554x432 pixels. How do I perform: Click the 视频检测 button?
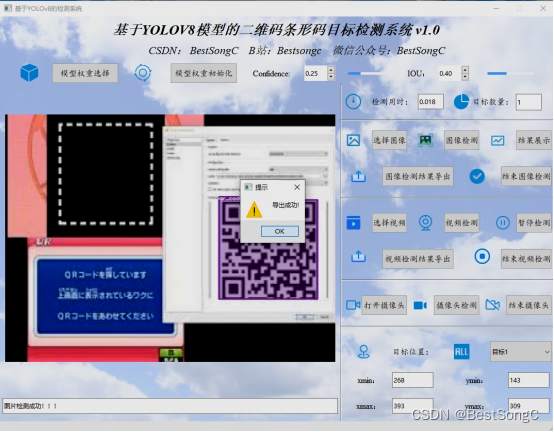[x=461, y=223]
